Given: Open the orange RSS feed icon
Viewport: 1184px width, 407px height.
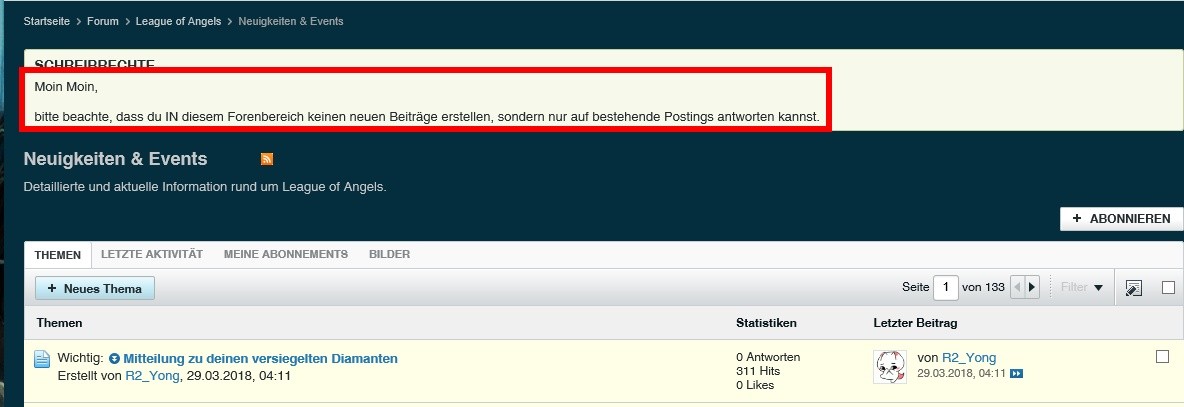Looking at the screenshot, I should click(267, 159).
